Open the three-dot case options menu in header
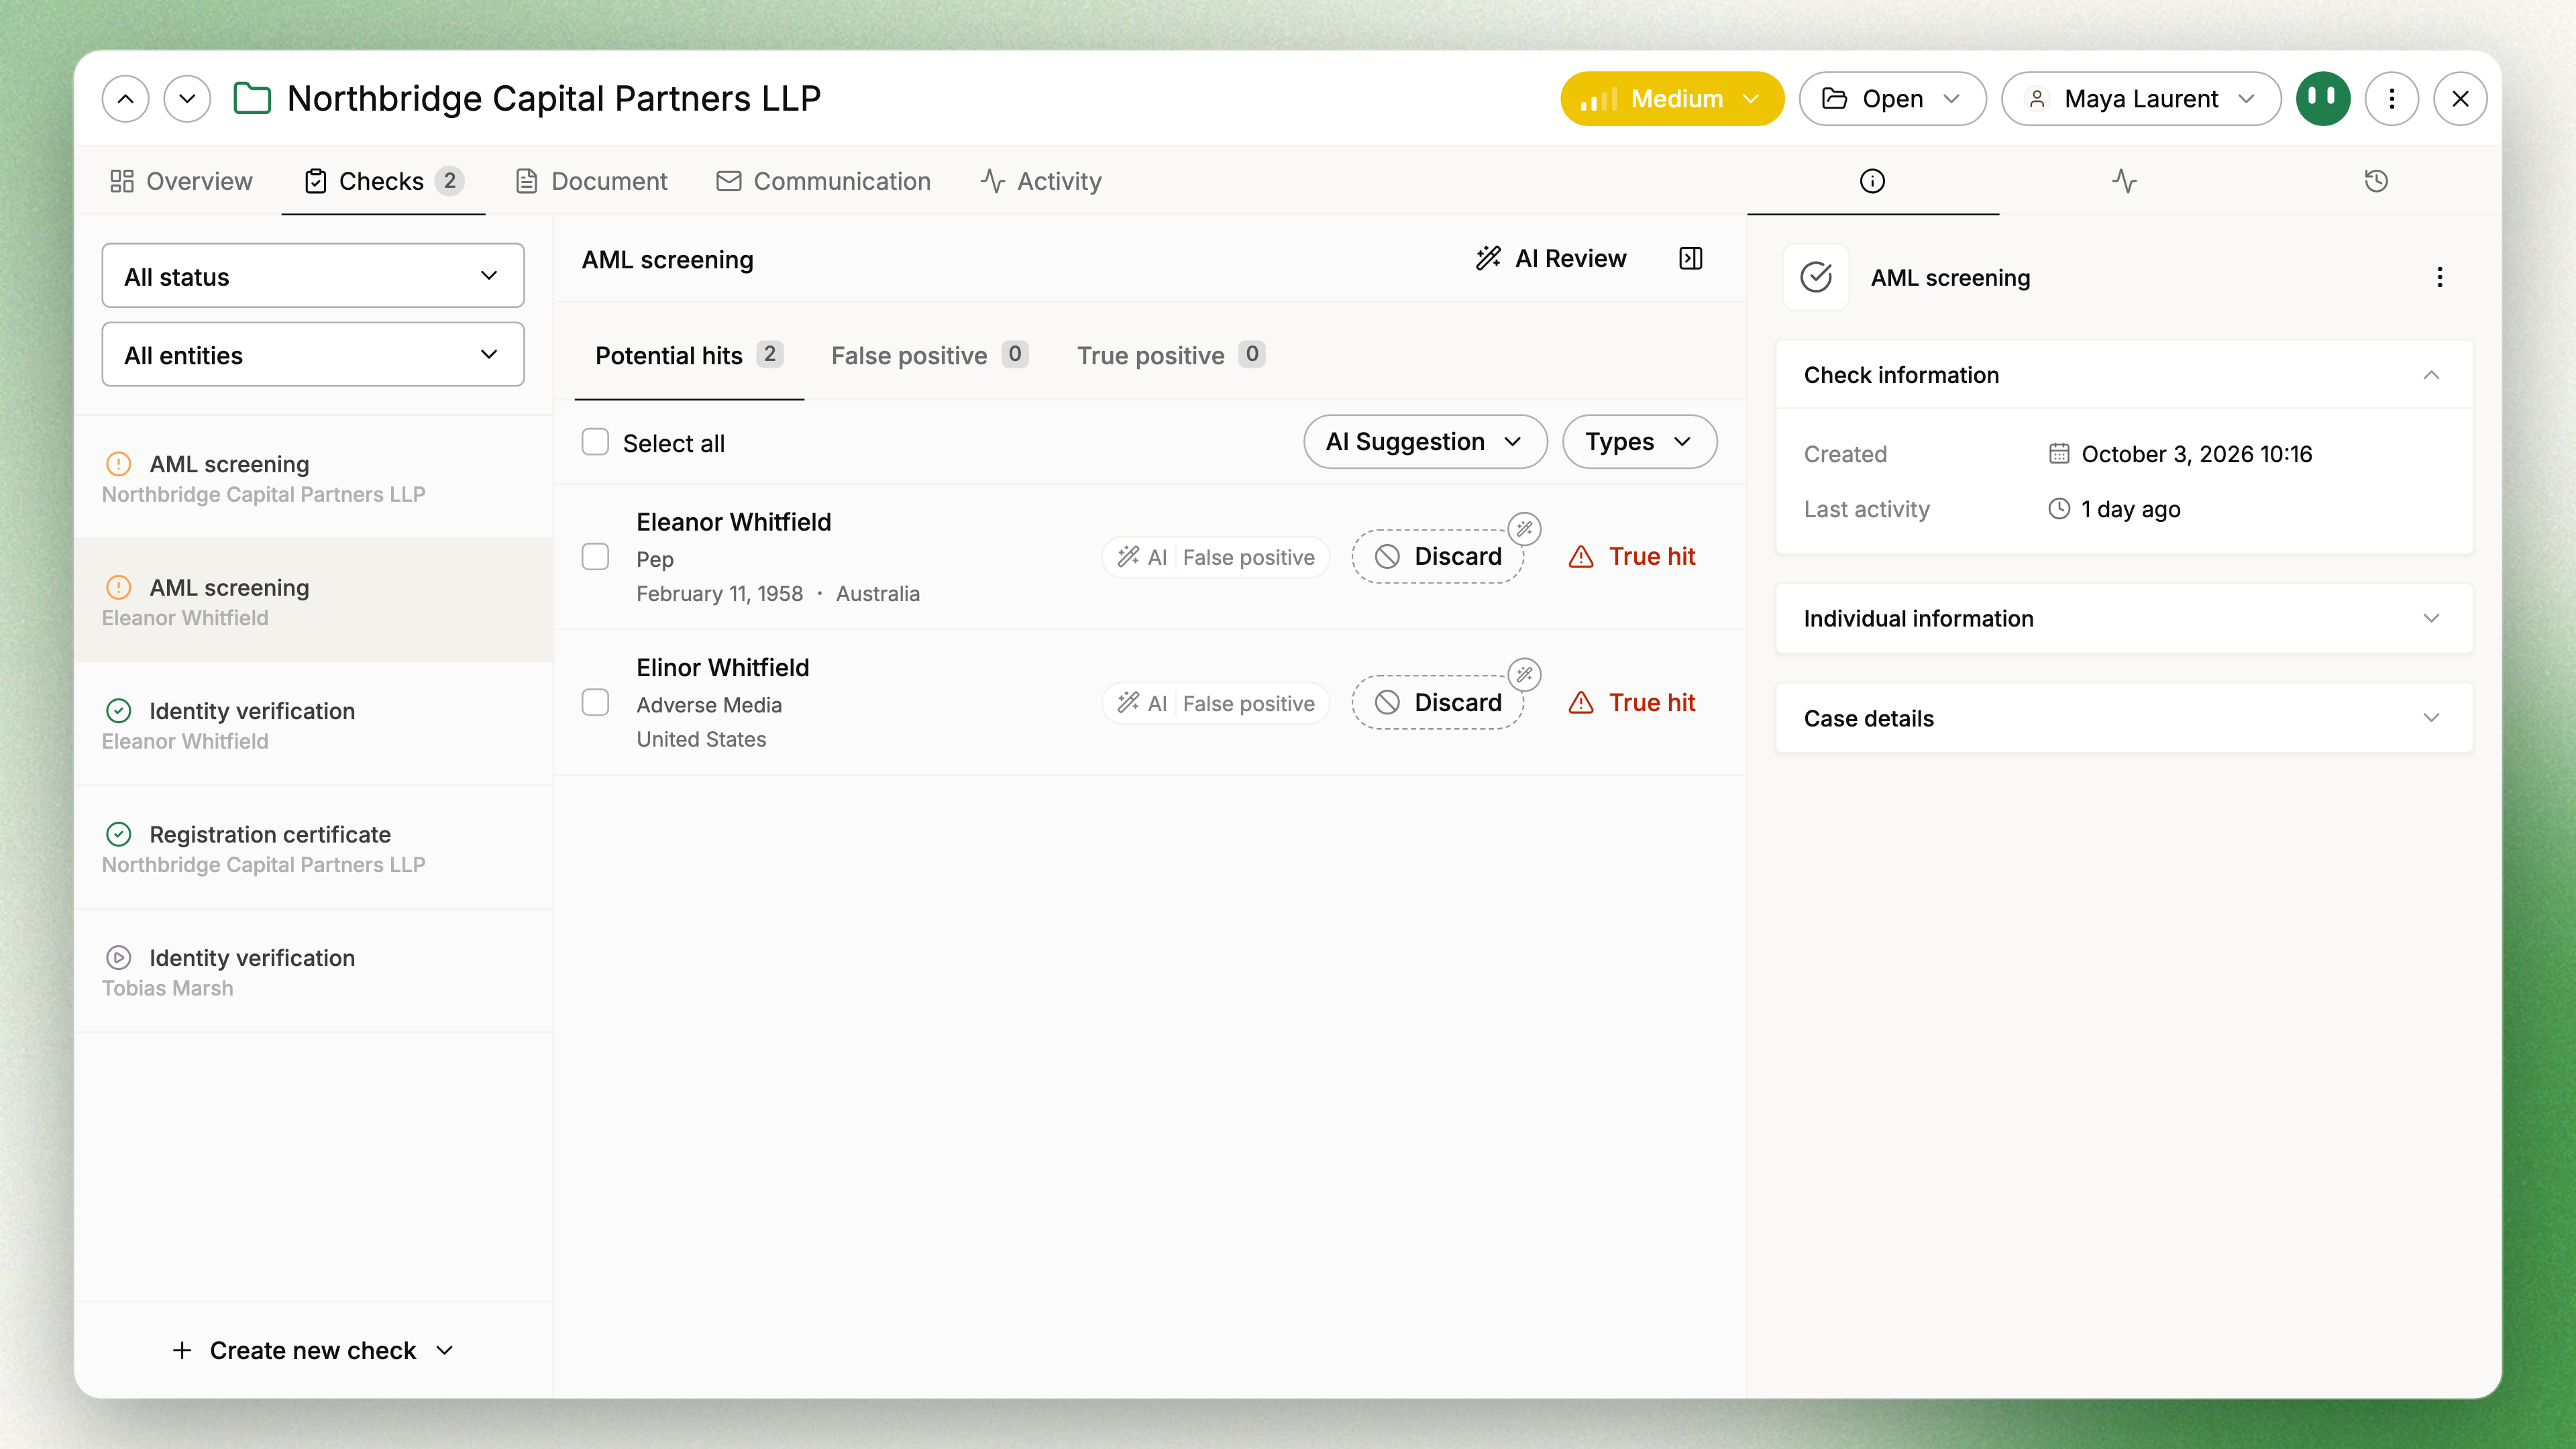Viewport: 2576px width, 1449px height. (x=2391, y=98)
